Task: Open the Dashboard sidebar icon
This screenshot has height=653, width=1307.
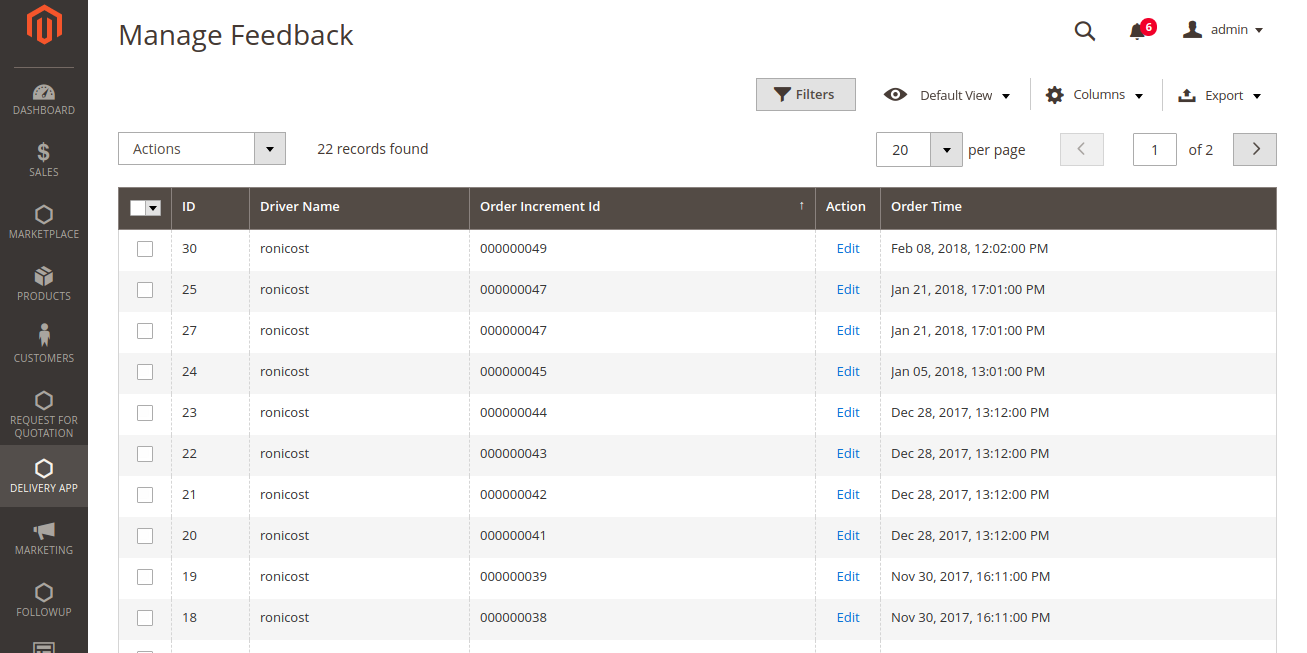Action: tap(43, 92)
